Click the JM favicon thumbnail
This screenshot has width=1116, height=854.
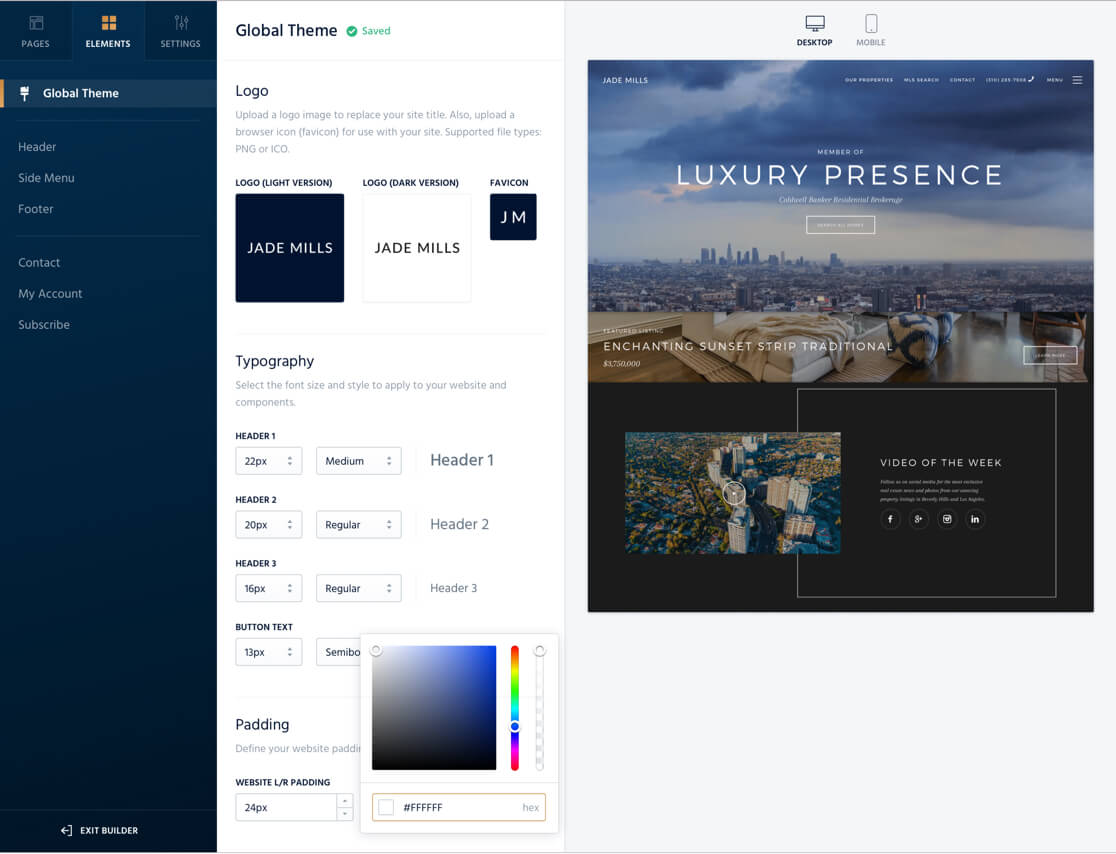point(513,217)
